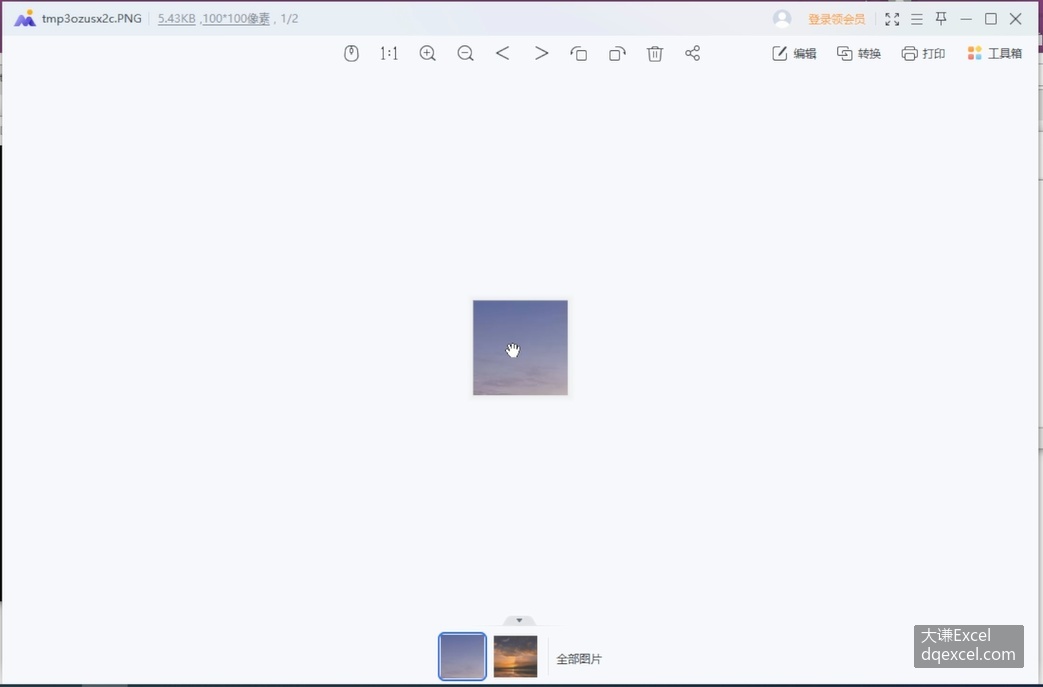This screenshot has width=1043, height=687.
Task: Click the 登录领会员 login link
Action: 836,19
